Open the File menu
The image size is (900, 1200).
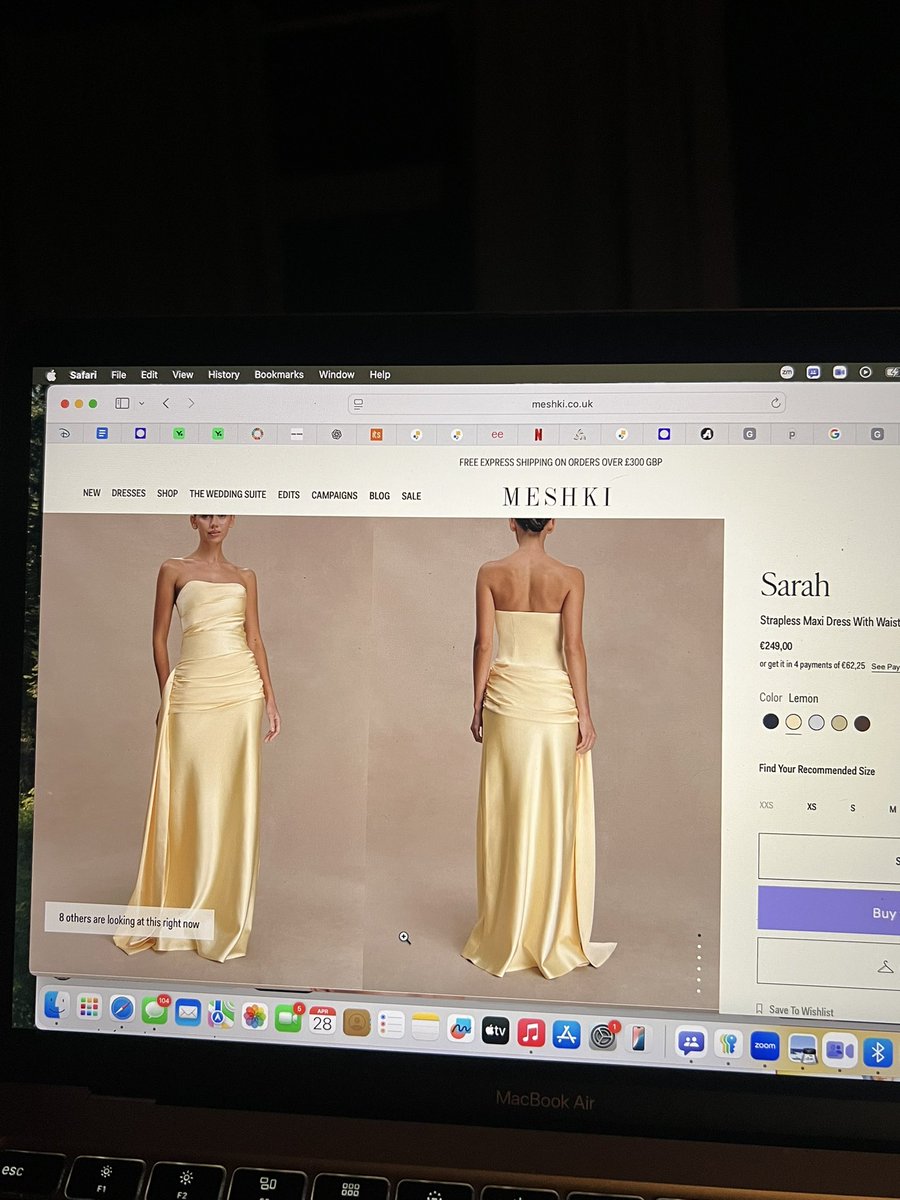tap(118, 375)
